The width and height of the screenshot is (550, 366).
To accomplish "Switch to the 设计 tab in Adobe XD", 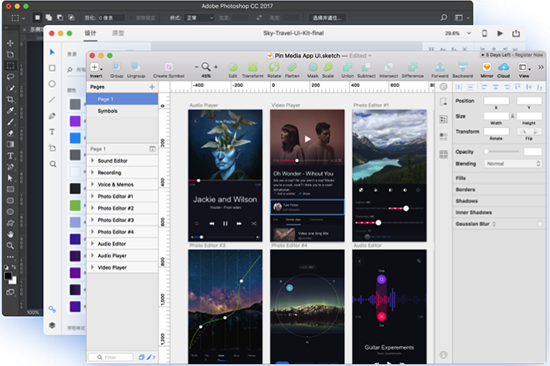I will coord(90,33).
